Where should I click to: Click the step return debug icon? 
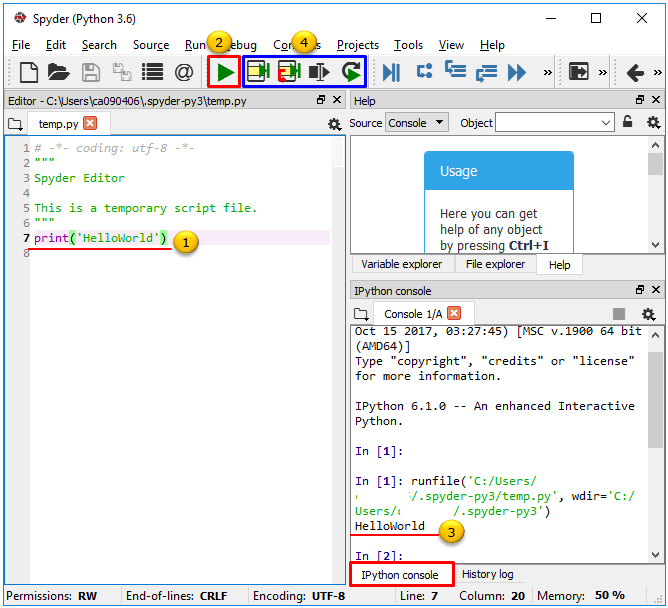pos(486,73)
